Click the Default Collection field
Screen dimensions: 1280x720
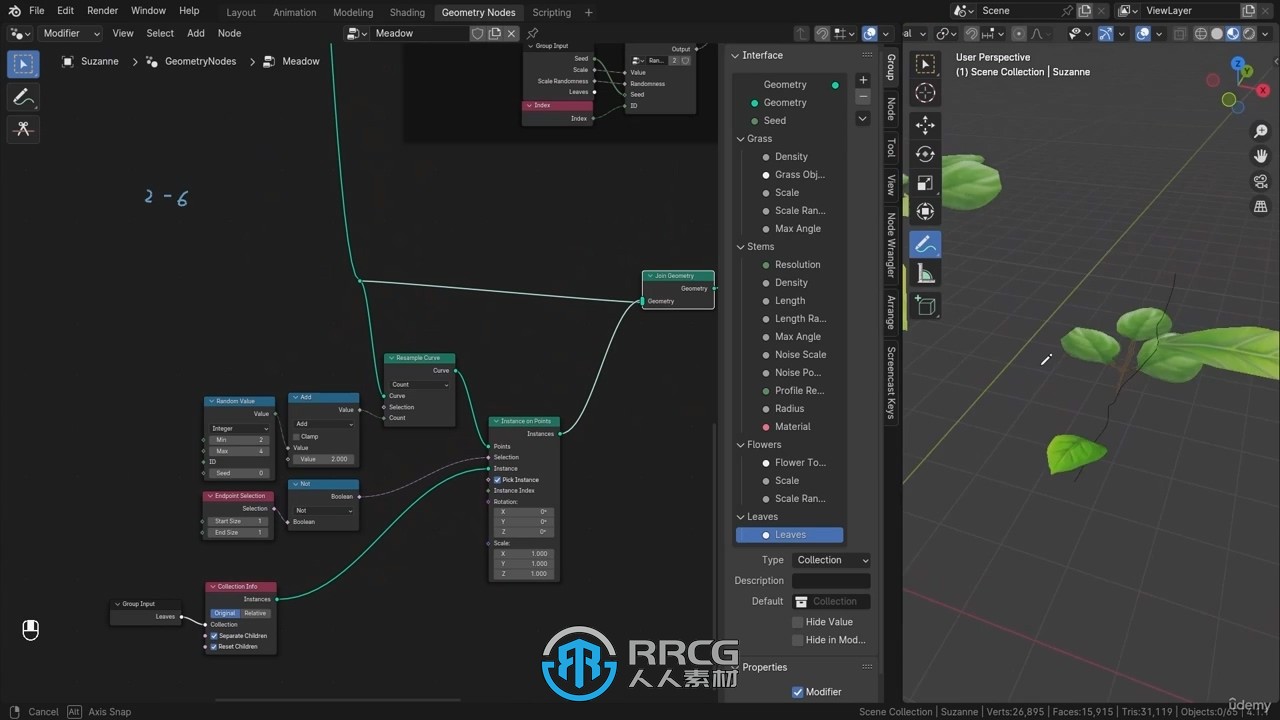[x=831, y=602]
